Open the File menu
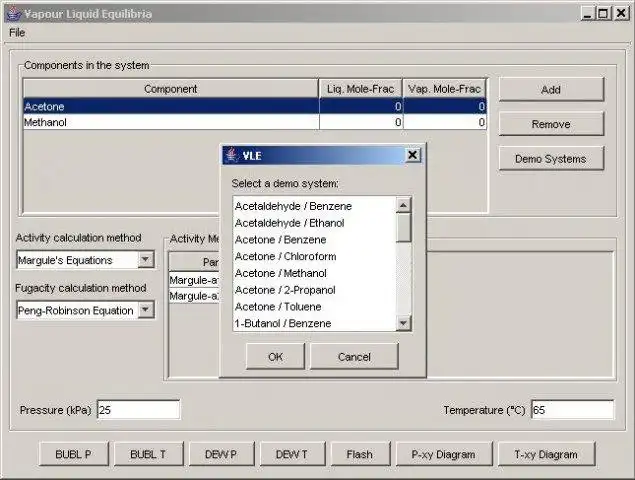The width and height of the screenshot is (635, 480). tap(17, 32)
